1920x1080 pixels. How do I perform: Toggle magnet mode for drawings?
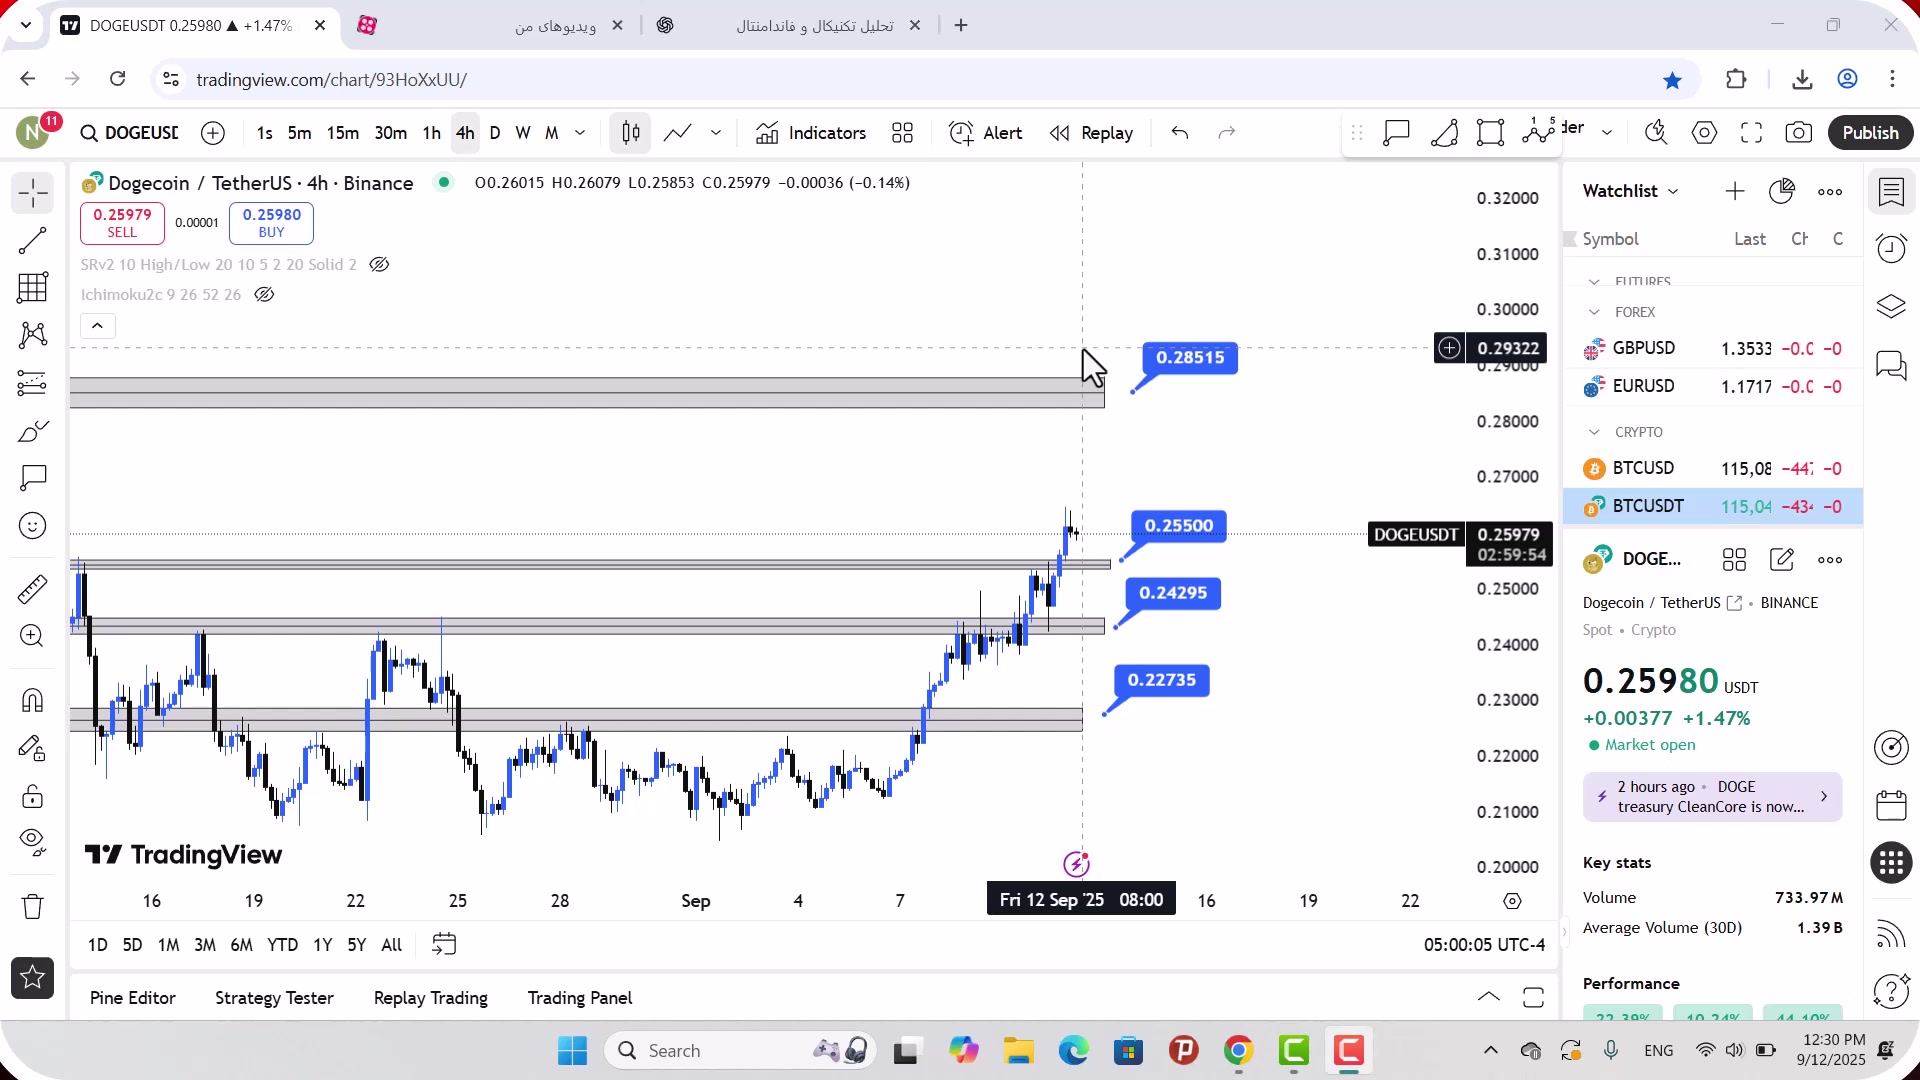[x=33, y=700]
